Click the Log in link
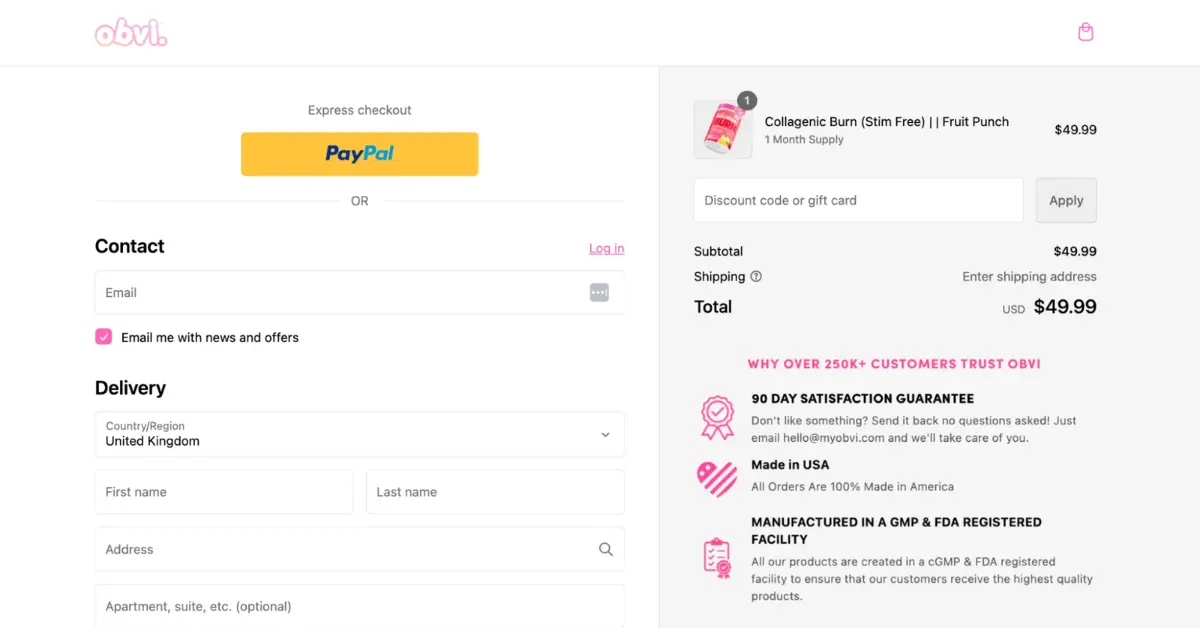The height and width of the screenshot is (628, 1200). click(606, 248)
